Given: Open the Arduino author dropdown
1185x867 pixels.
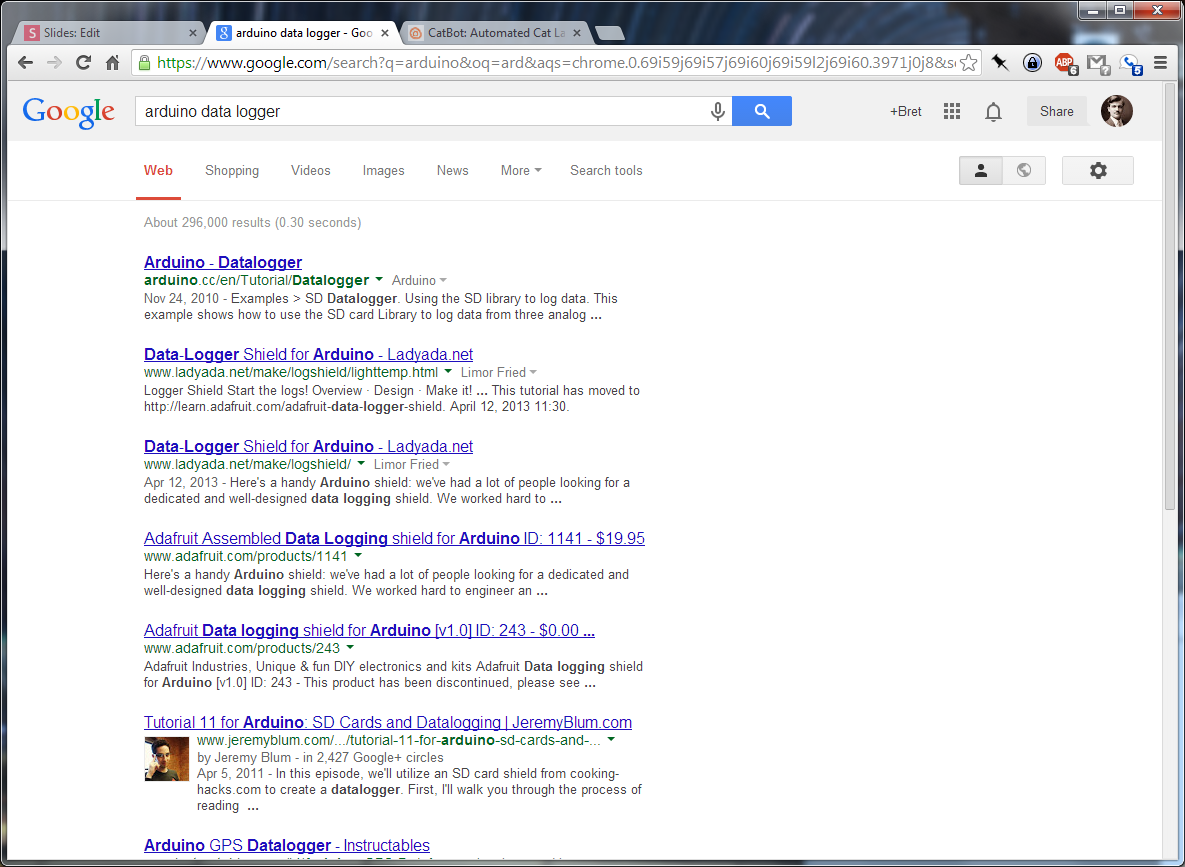Looking at the screenshot, I should [419, 280].
